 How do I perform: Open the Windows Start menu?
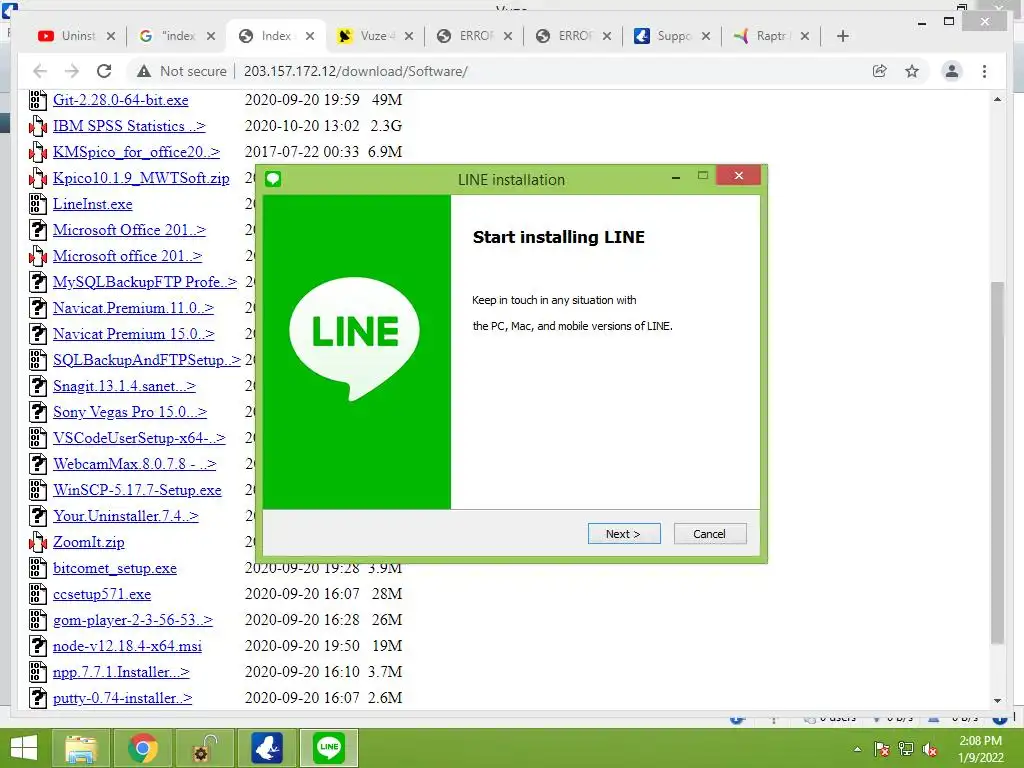click(x=24, y=748)
